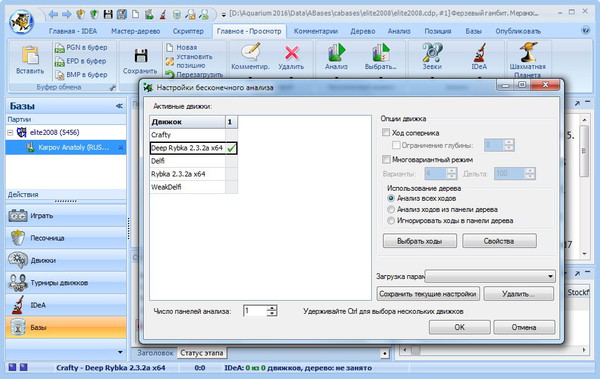Select Анализ ходов из панели дерева
This screenshot has width=600, height=379.
click(x=391, y=209)
